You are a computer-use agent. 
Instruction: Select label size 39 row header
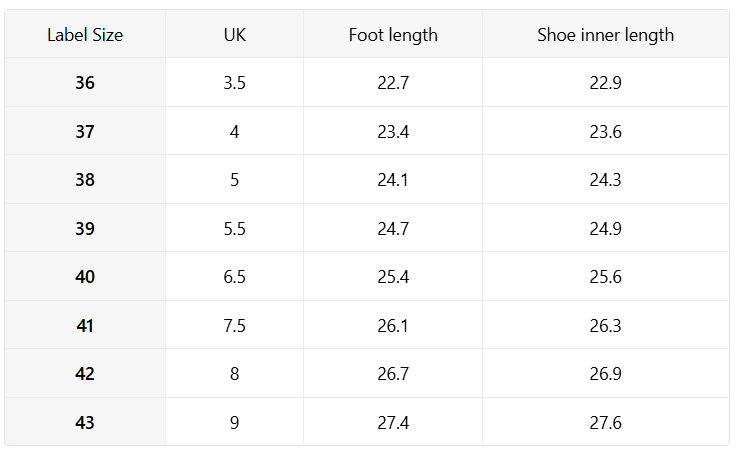tap(85, 228)
